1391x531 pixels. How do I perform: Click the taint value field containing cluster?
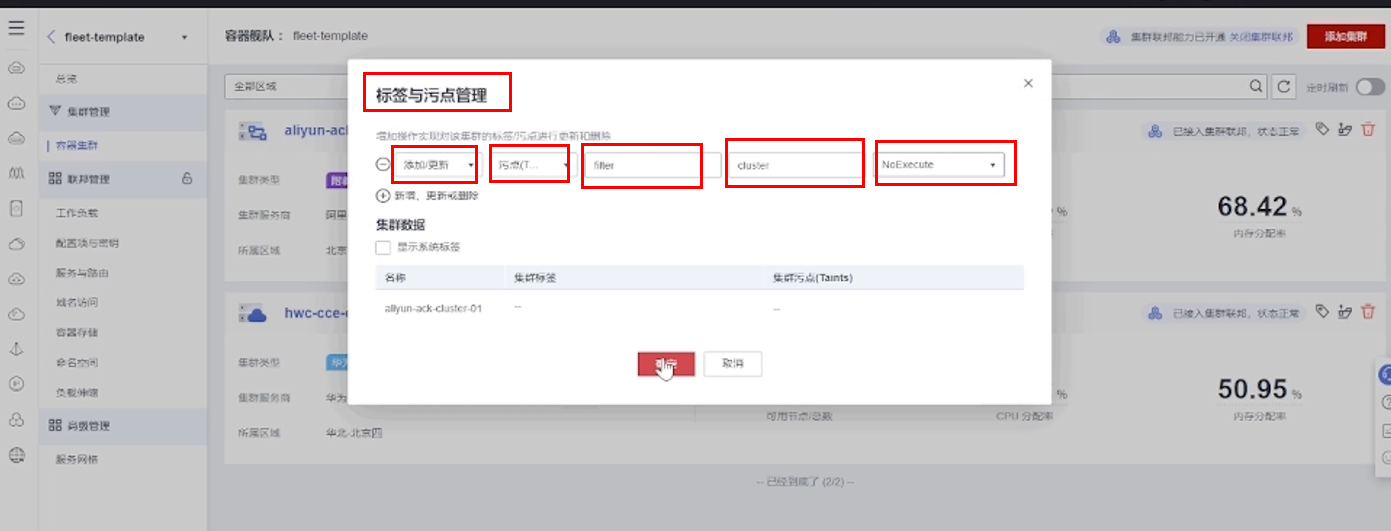pyautogui.click(x=796, y=165)
